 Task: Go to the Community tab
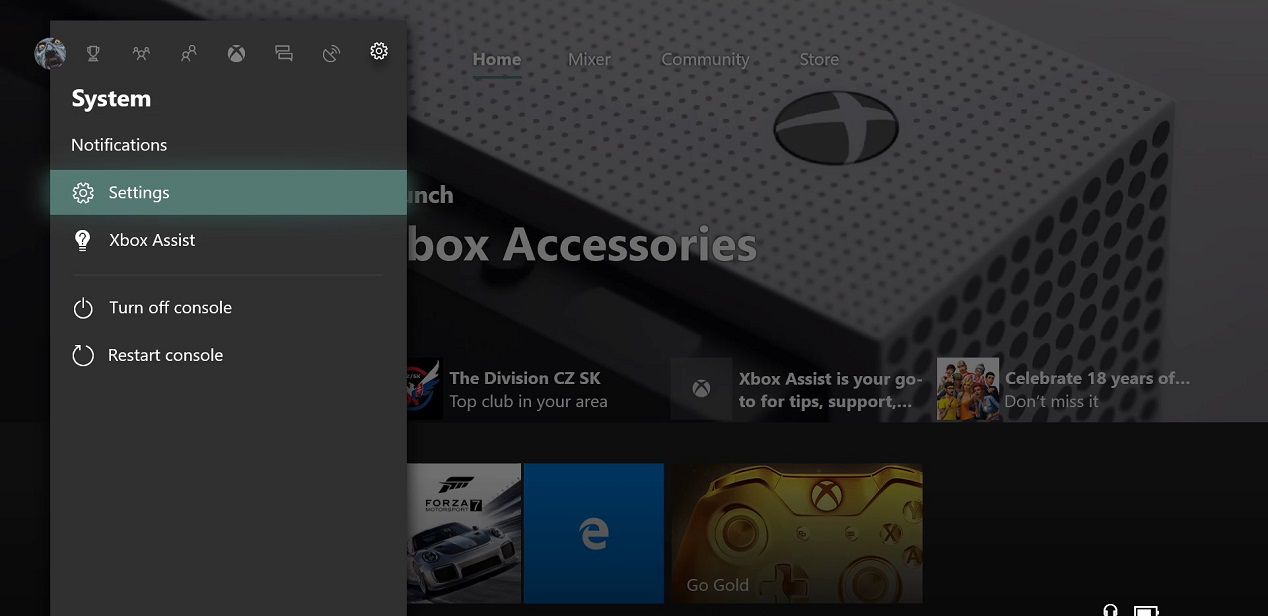pos(705,60)
